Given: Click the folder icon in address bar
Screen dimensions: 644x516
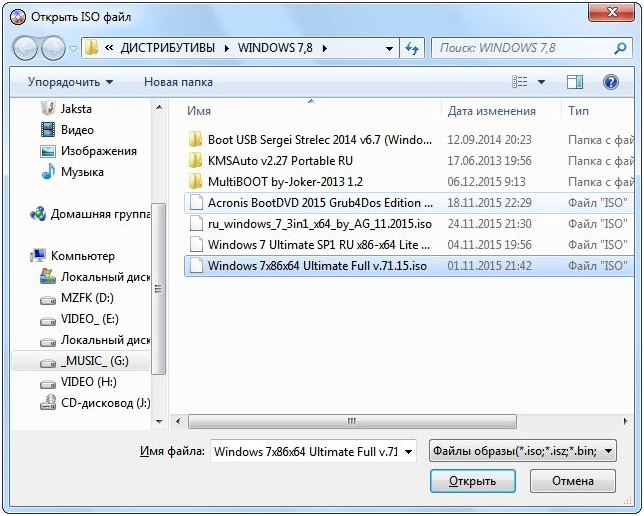Looking at the screenshot, I should (x=91, y=48).
